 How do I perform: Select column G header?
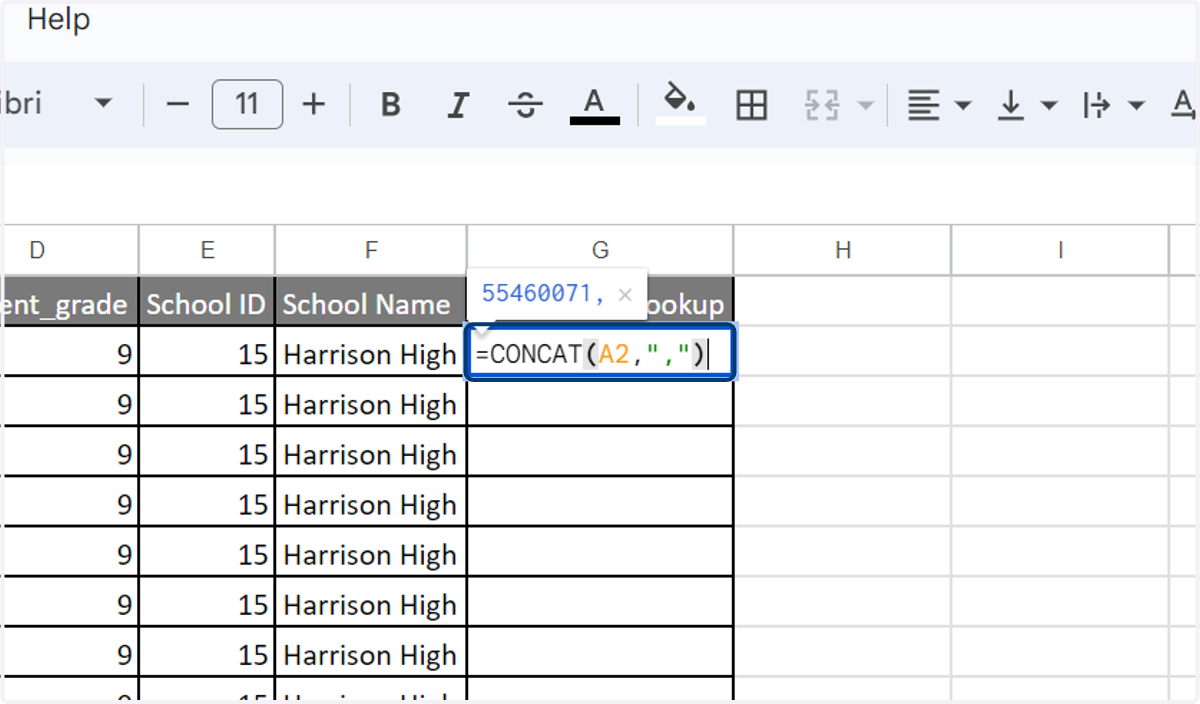600,250
